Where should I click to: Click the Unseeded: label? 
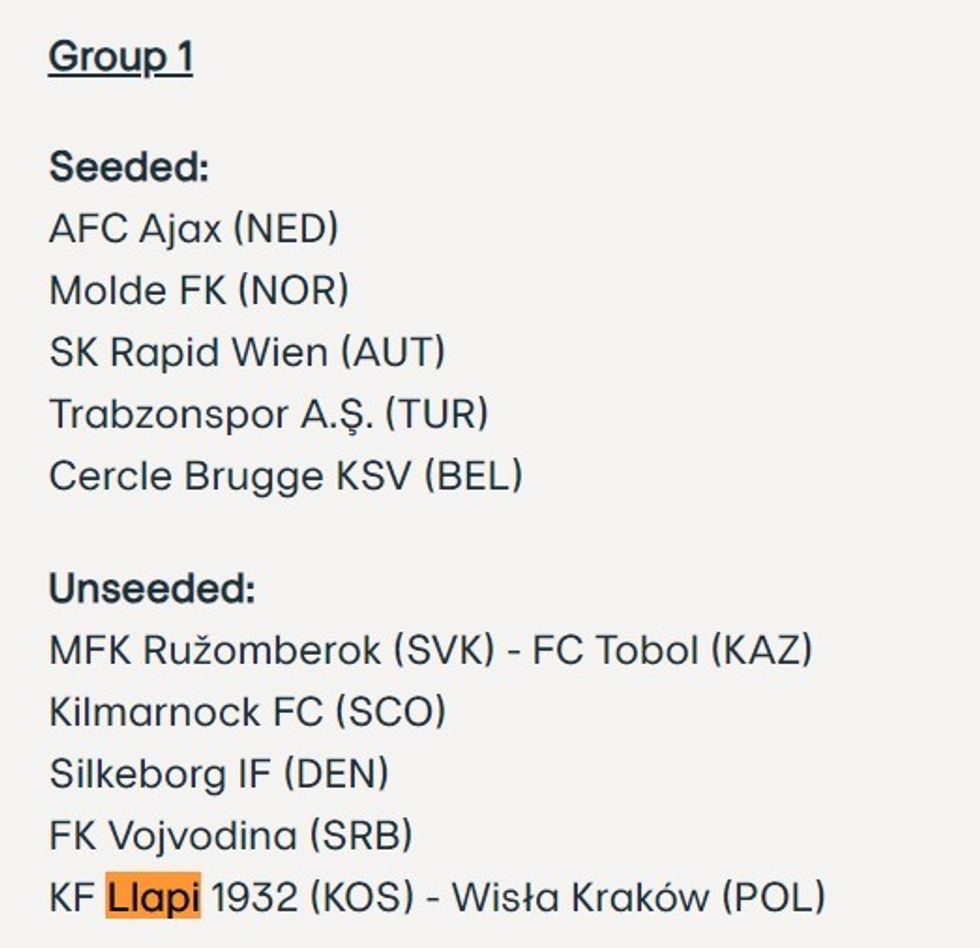(x=152, y=589)
